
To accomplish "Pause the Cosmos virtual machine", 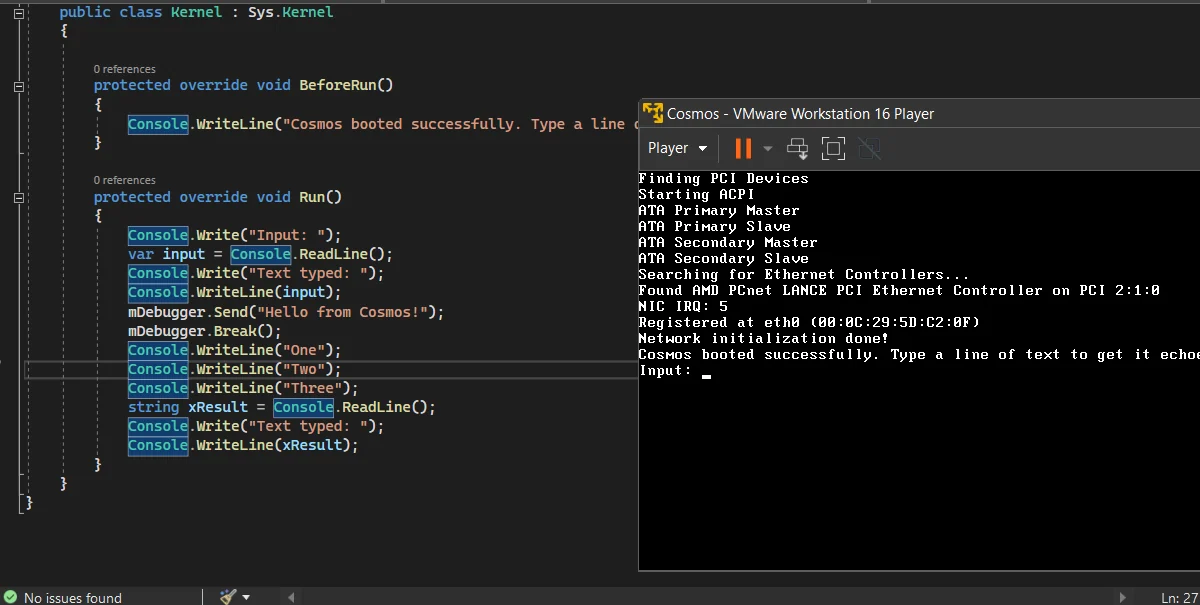I will coord(743,148).
